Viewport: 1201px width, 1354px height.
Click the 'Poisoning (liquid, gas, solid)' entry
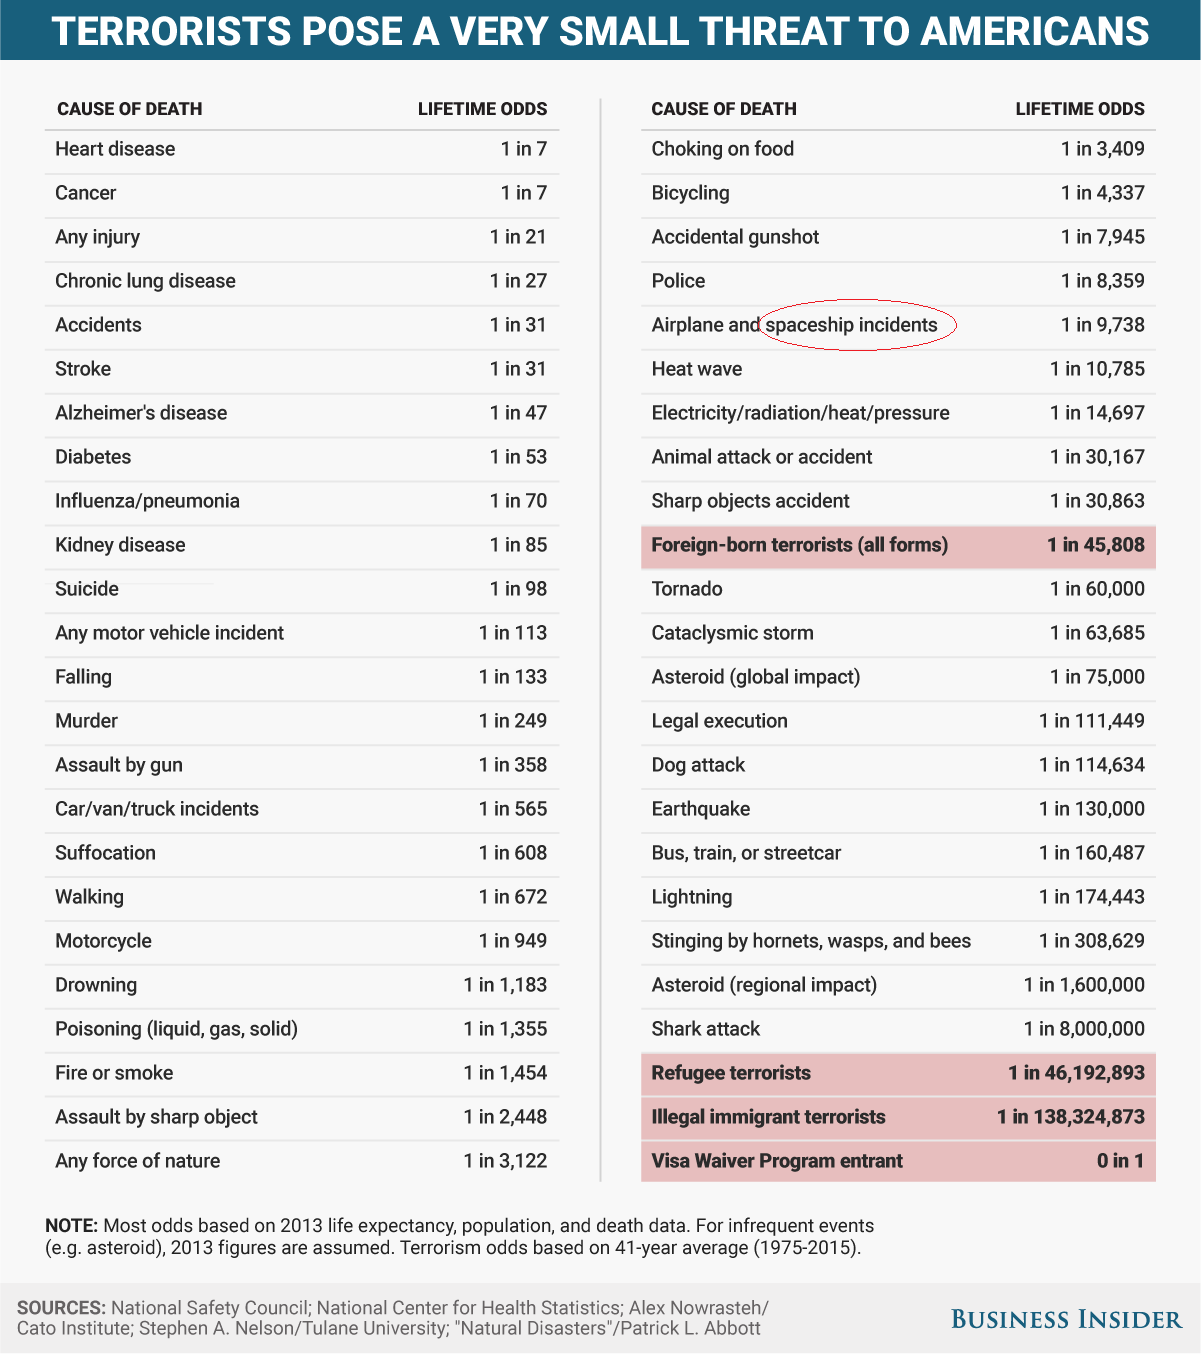click(177, 1029)
